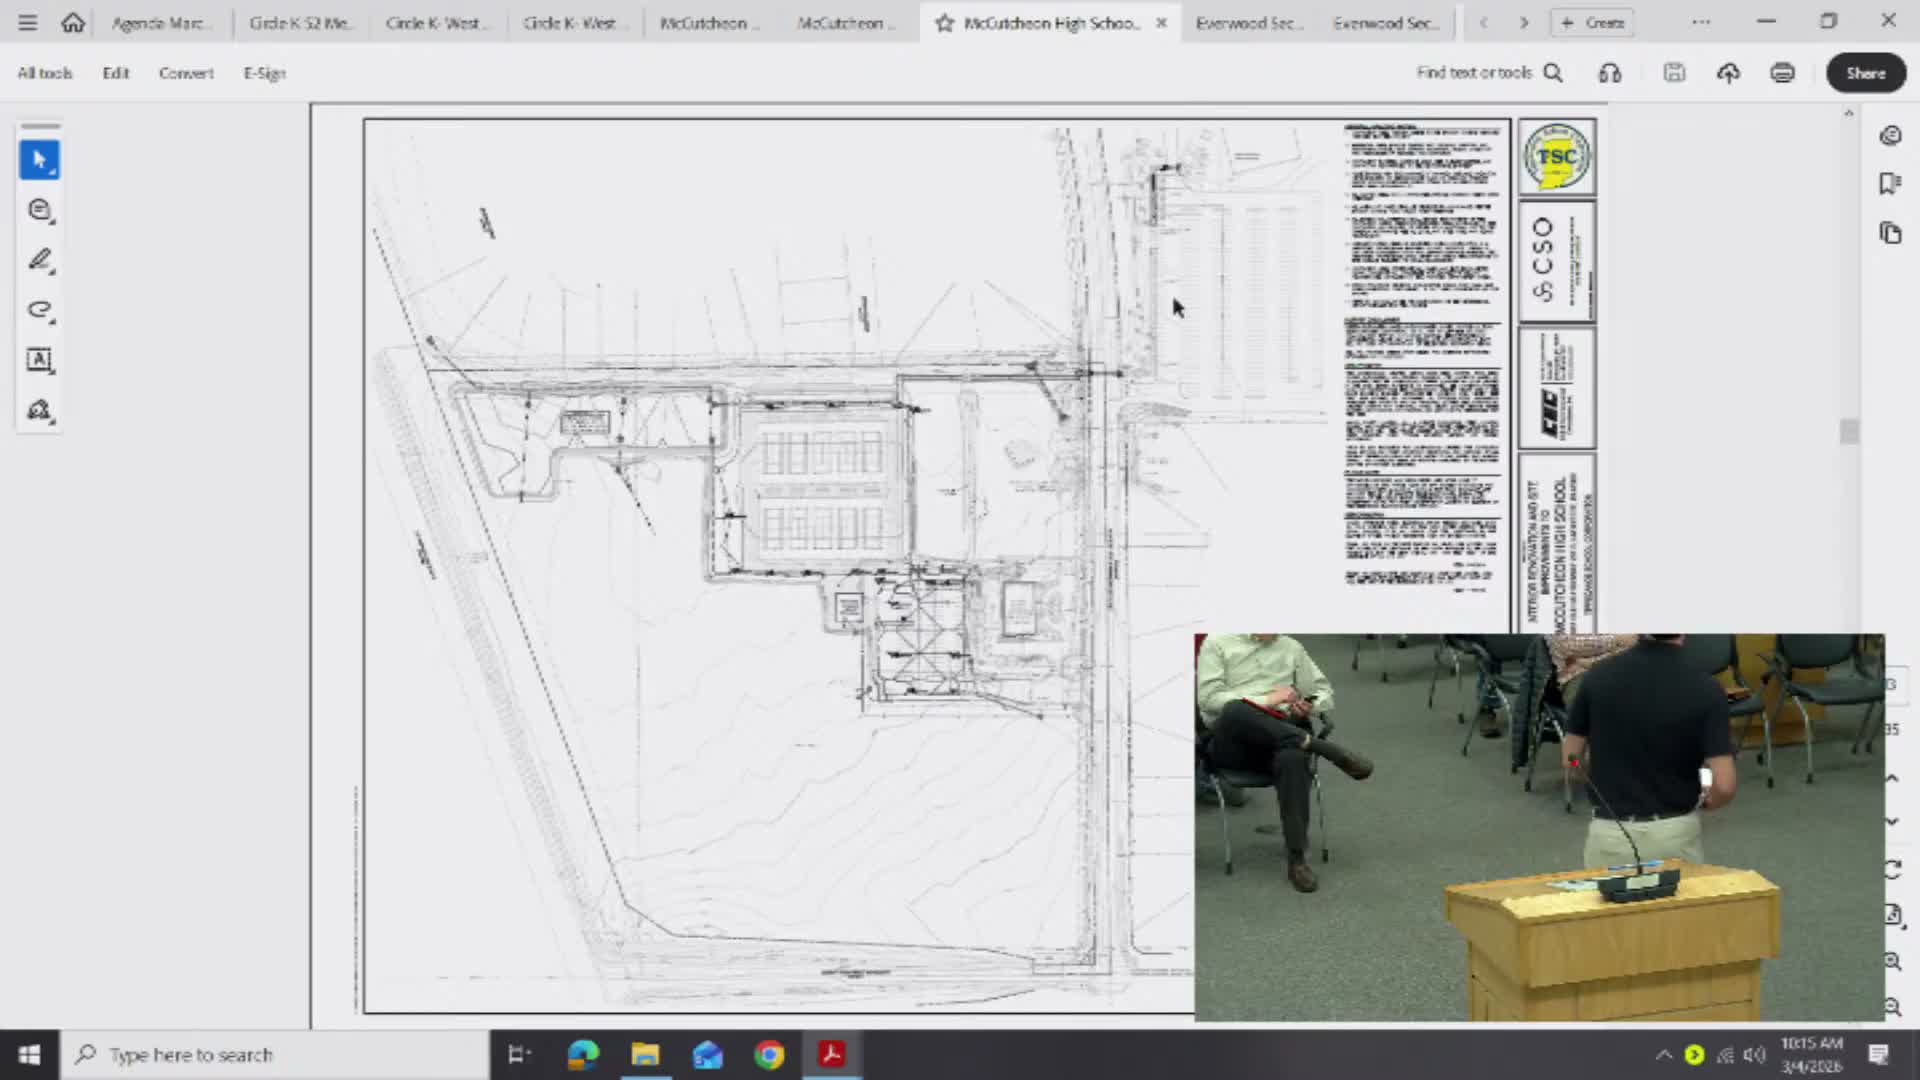Switch to the Everwood Sec document tab
This screenshot has width=1920, height=1080.
click(1248, 22)
